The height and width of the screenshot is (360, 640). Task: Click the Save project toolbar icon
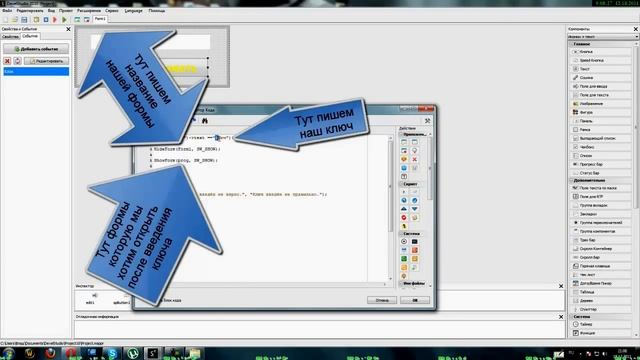click(x=24, y=20)
